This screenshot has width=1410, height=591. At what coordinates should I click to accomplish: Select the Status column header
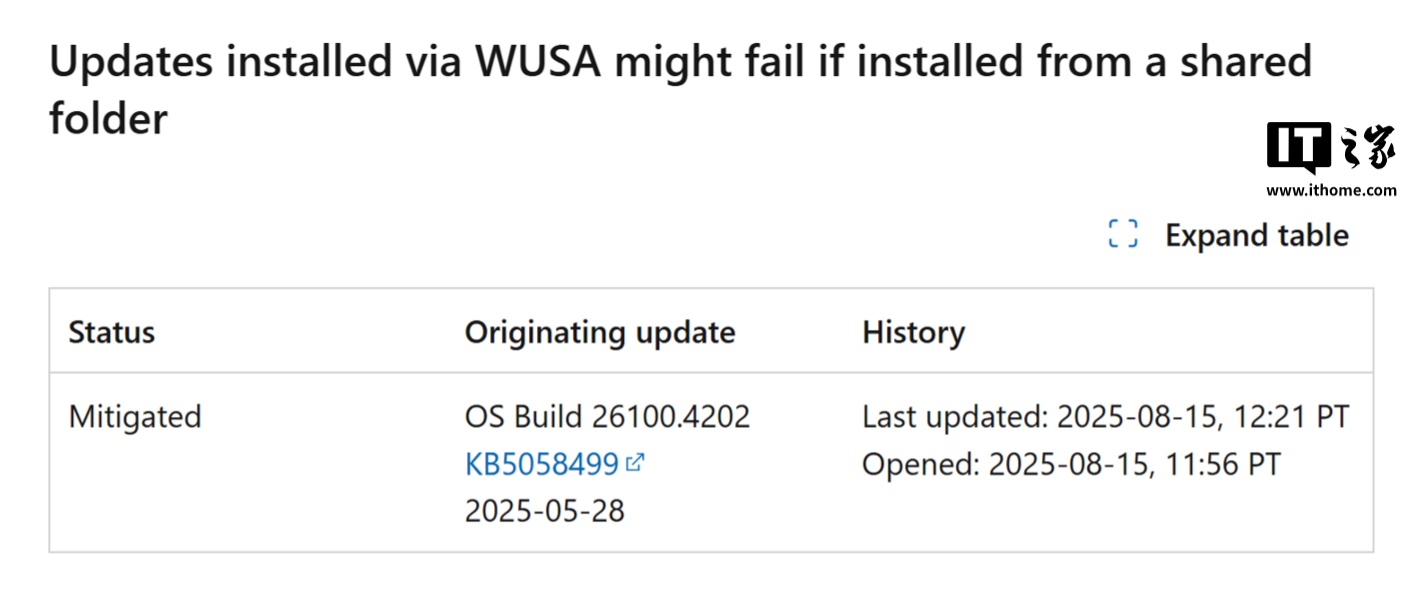112,332
